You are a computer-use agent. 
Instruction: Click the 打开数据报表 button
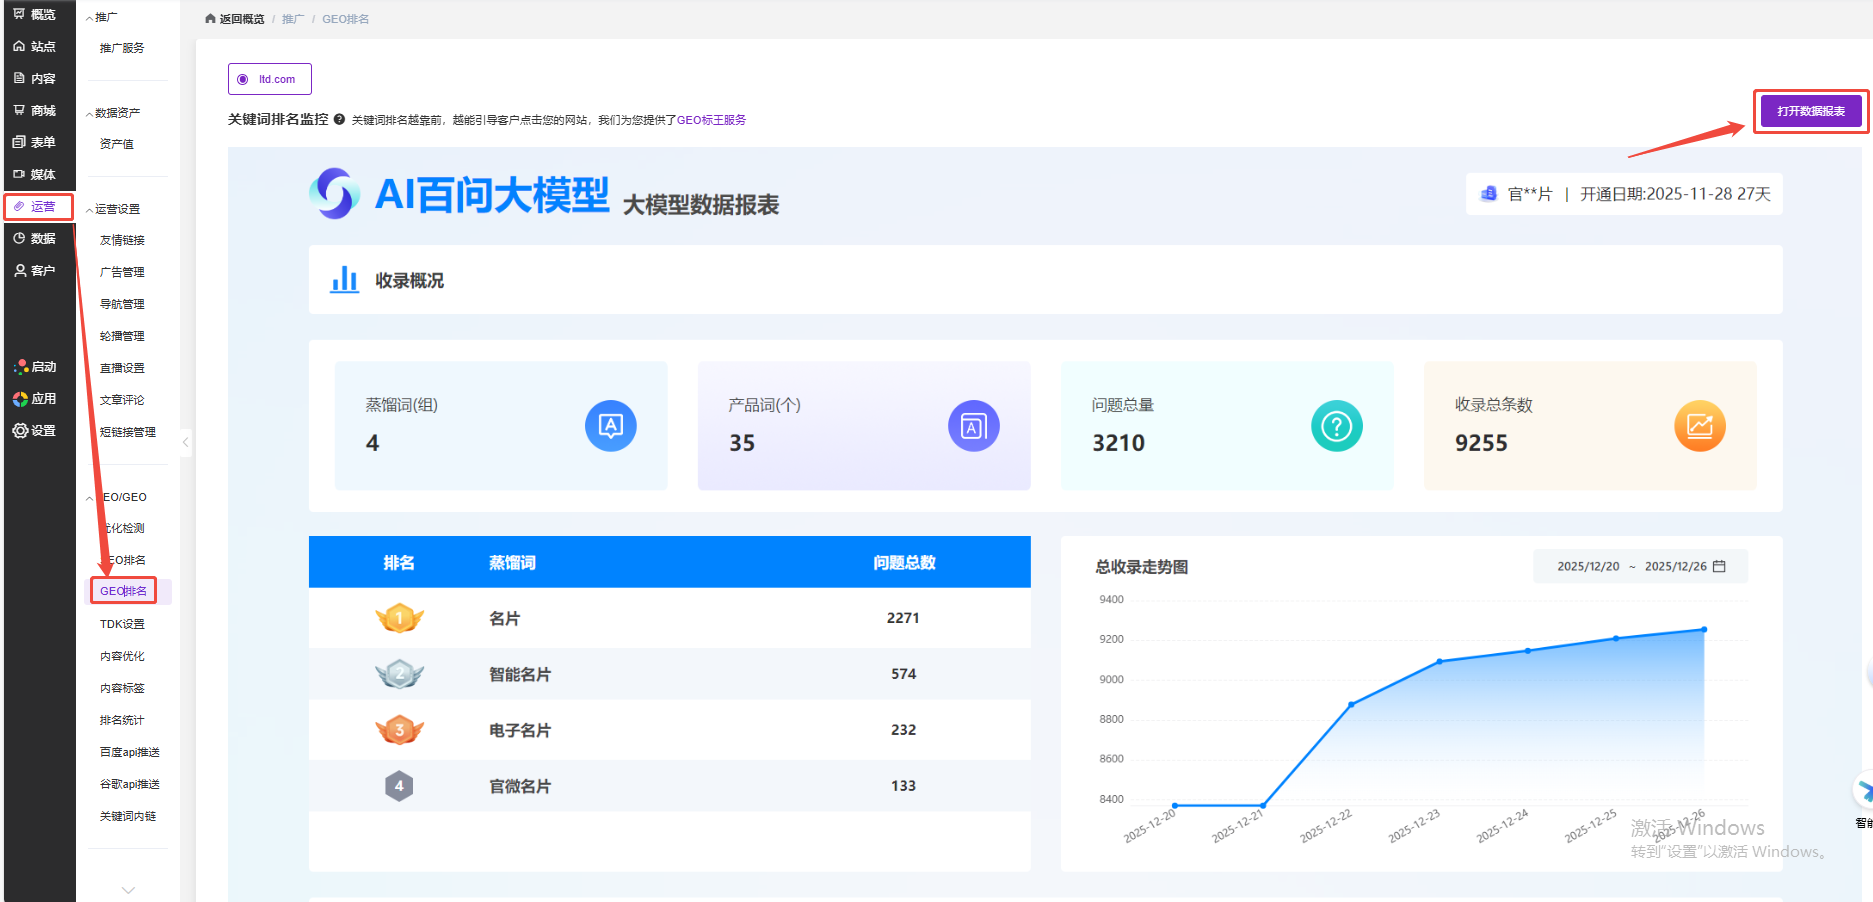1810,111
